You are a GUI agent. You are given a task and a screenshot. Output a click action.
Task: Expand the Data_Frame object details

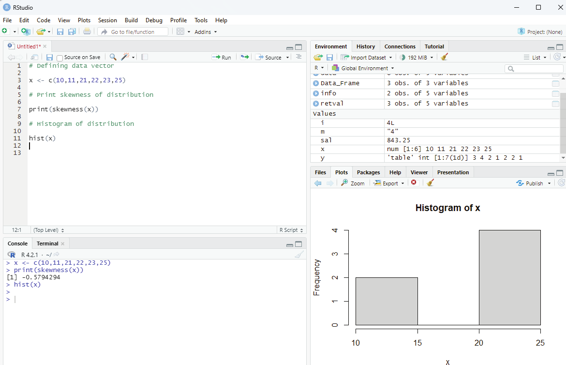coord(316,83)
